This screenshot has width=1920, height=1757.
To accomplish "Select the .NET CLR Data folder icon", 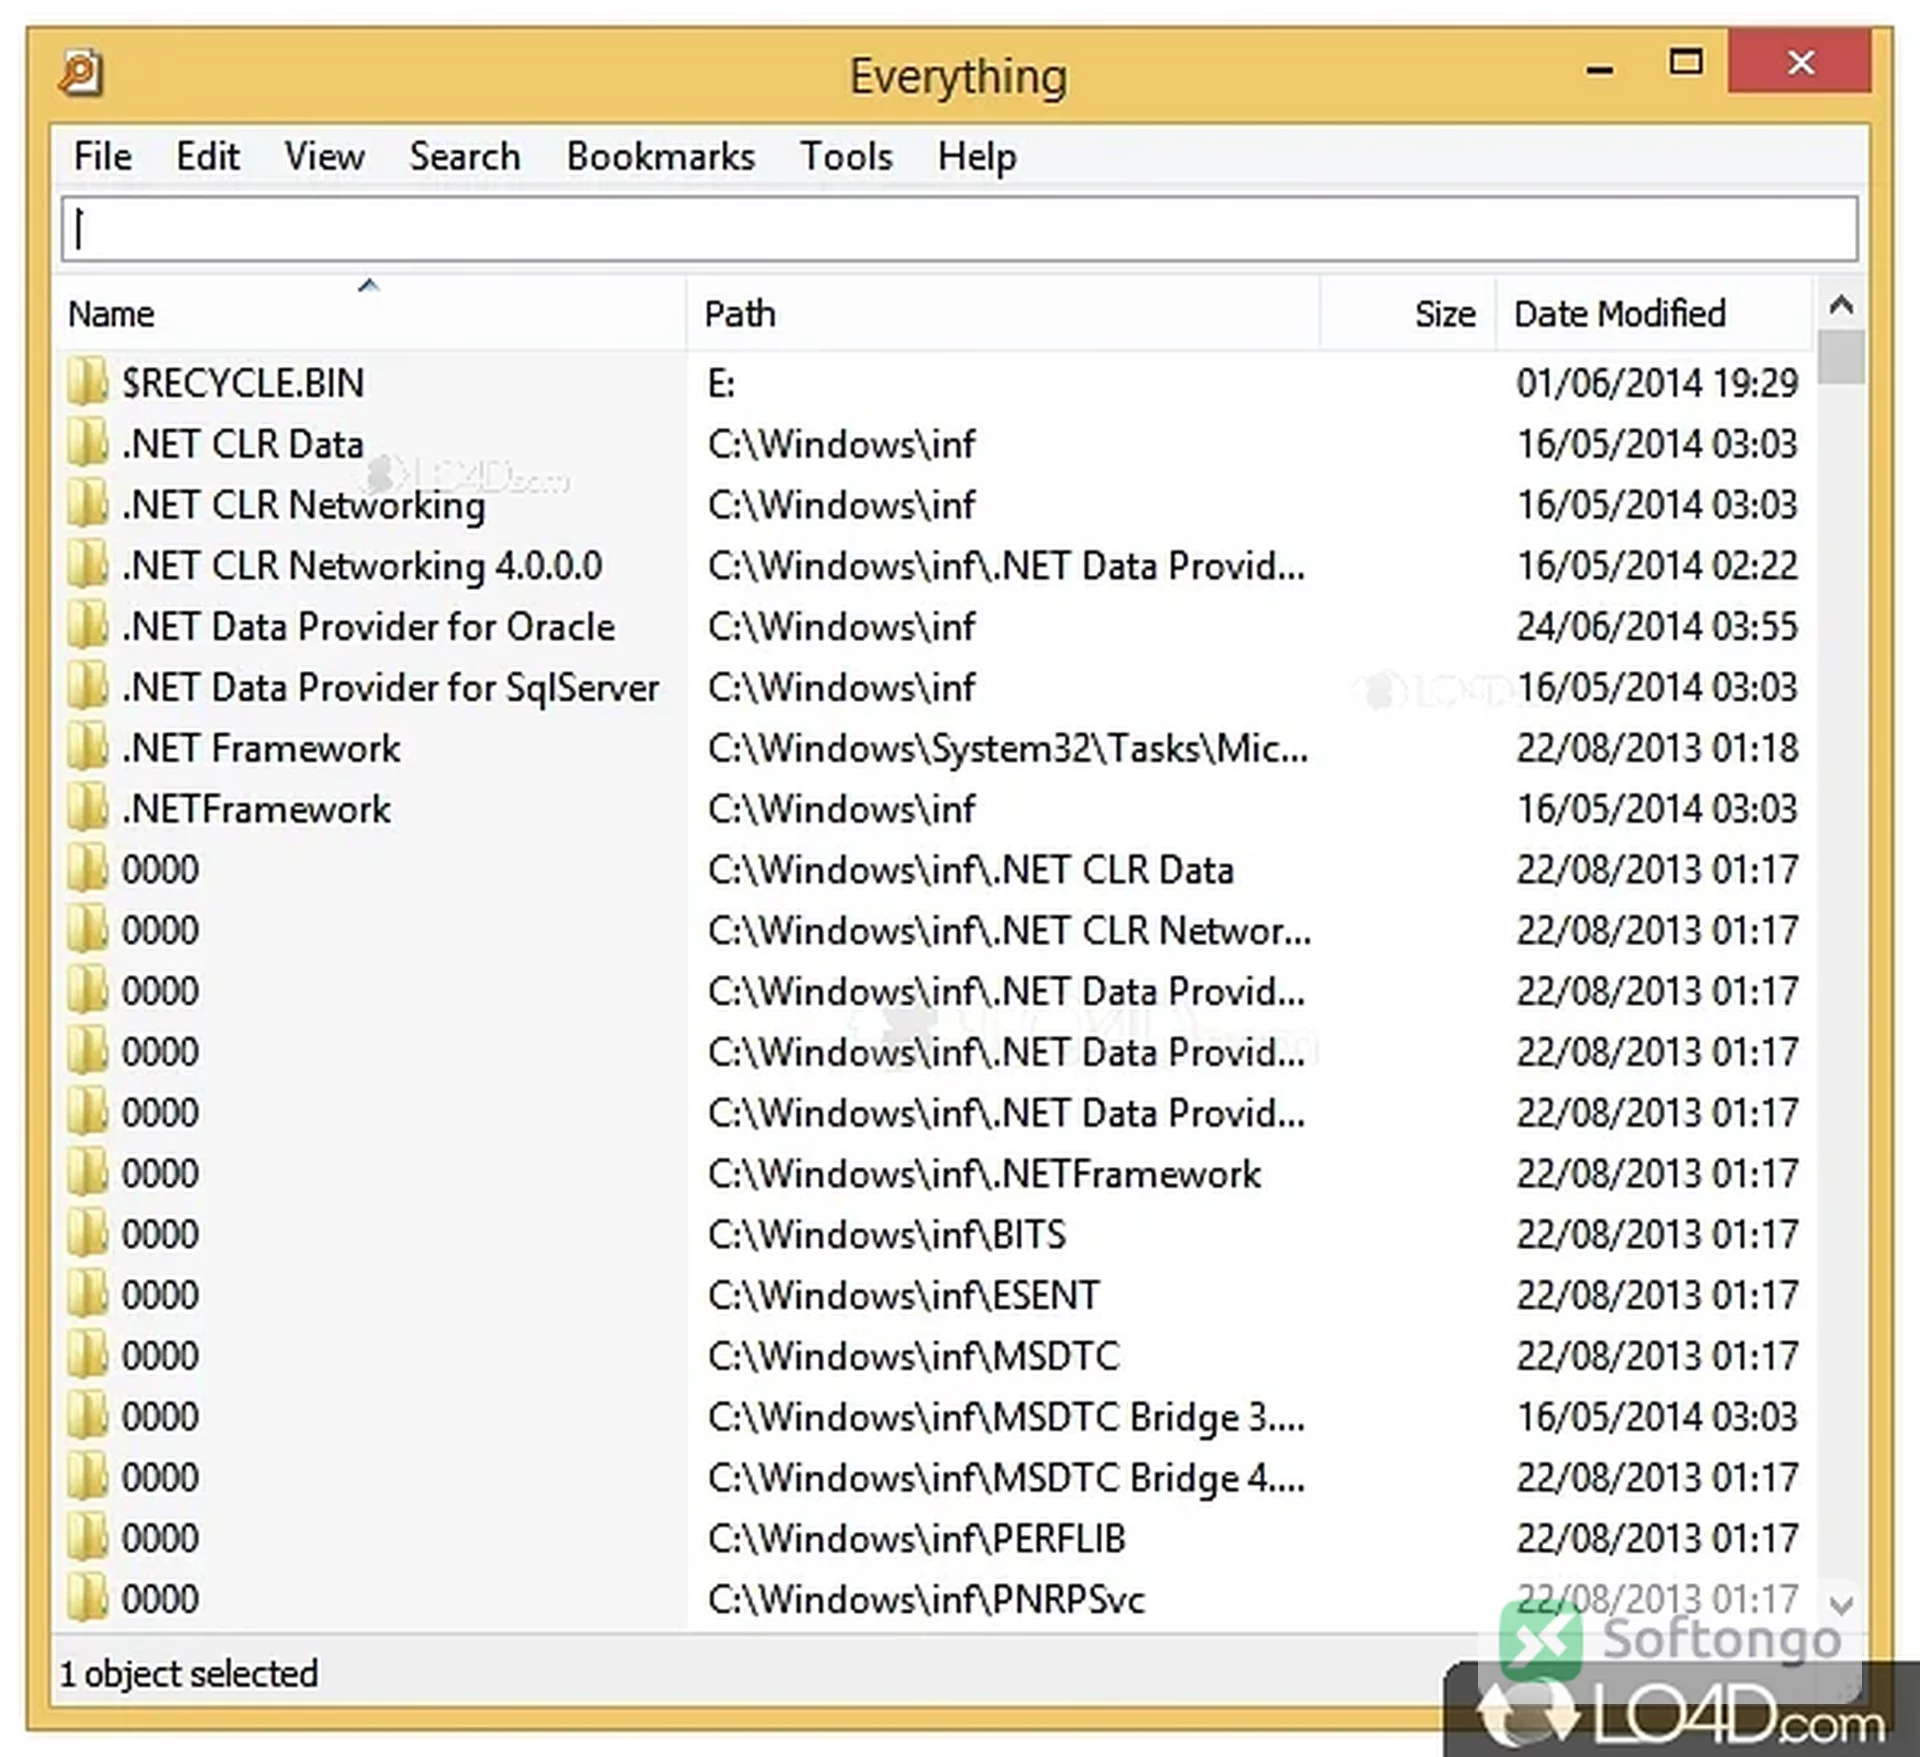I will click(x=88, y=443).
